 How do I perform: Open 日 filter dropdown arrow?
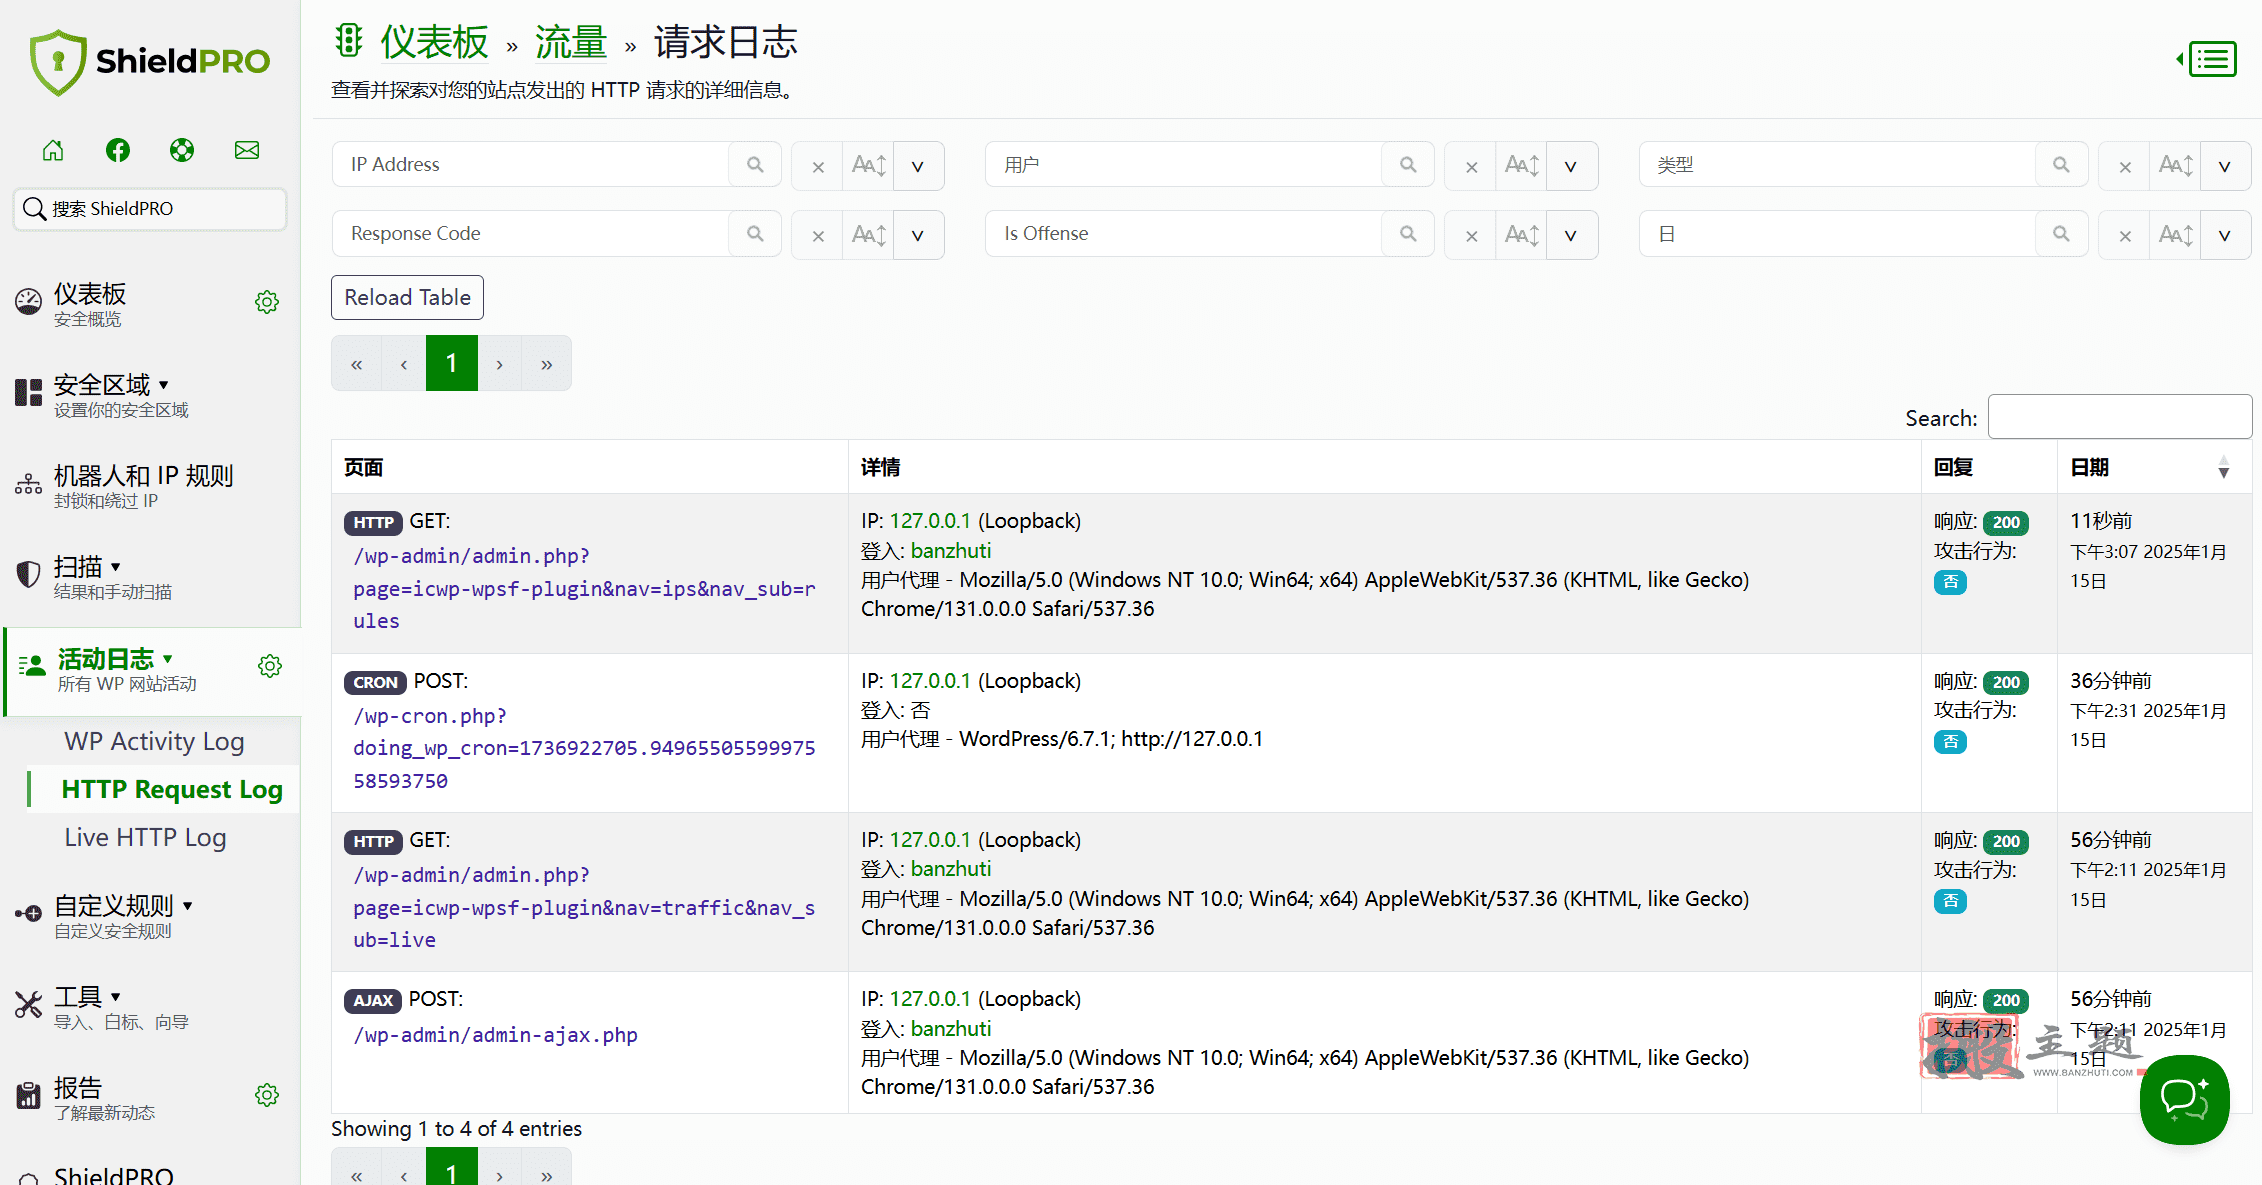[x=2225, y=235]
